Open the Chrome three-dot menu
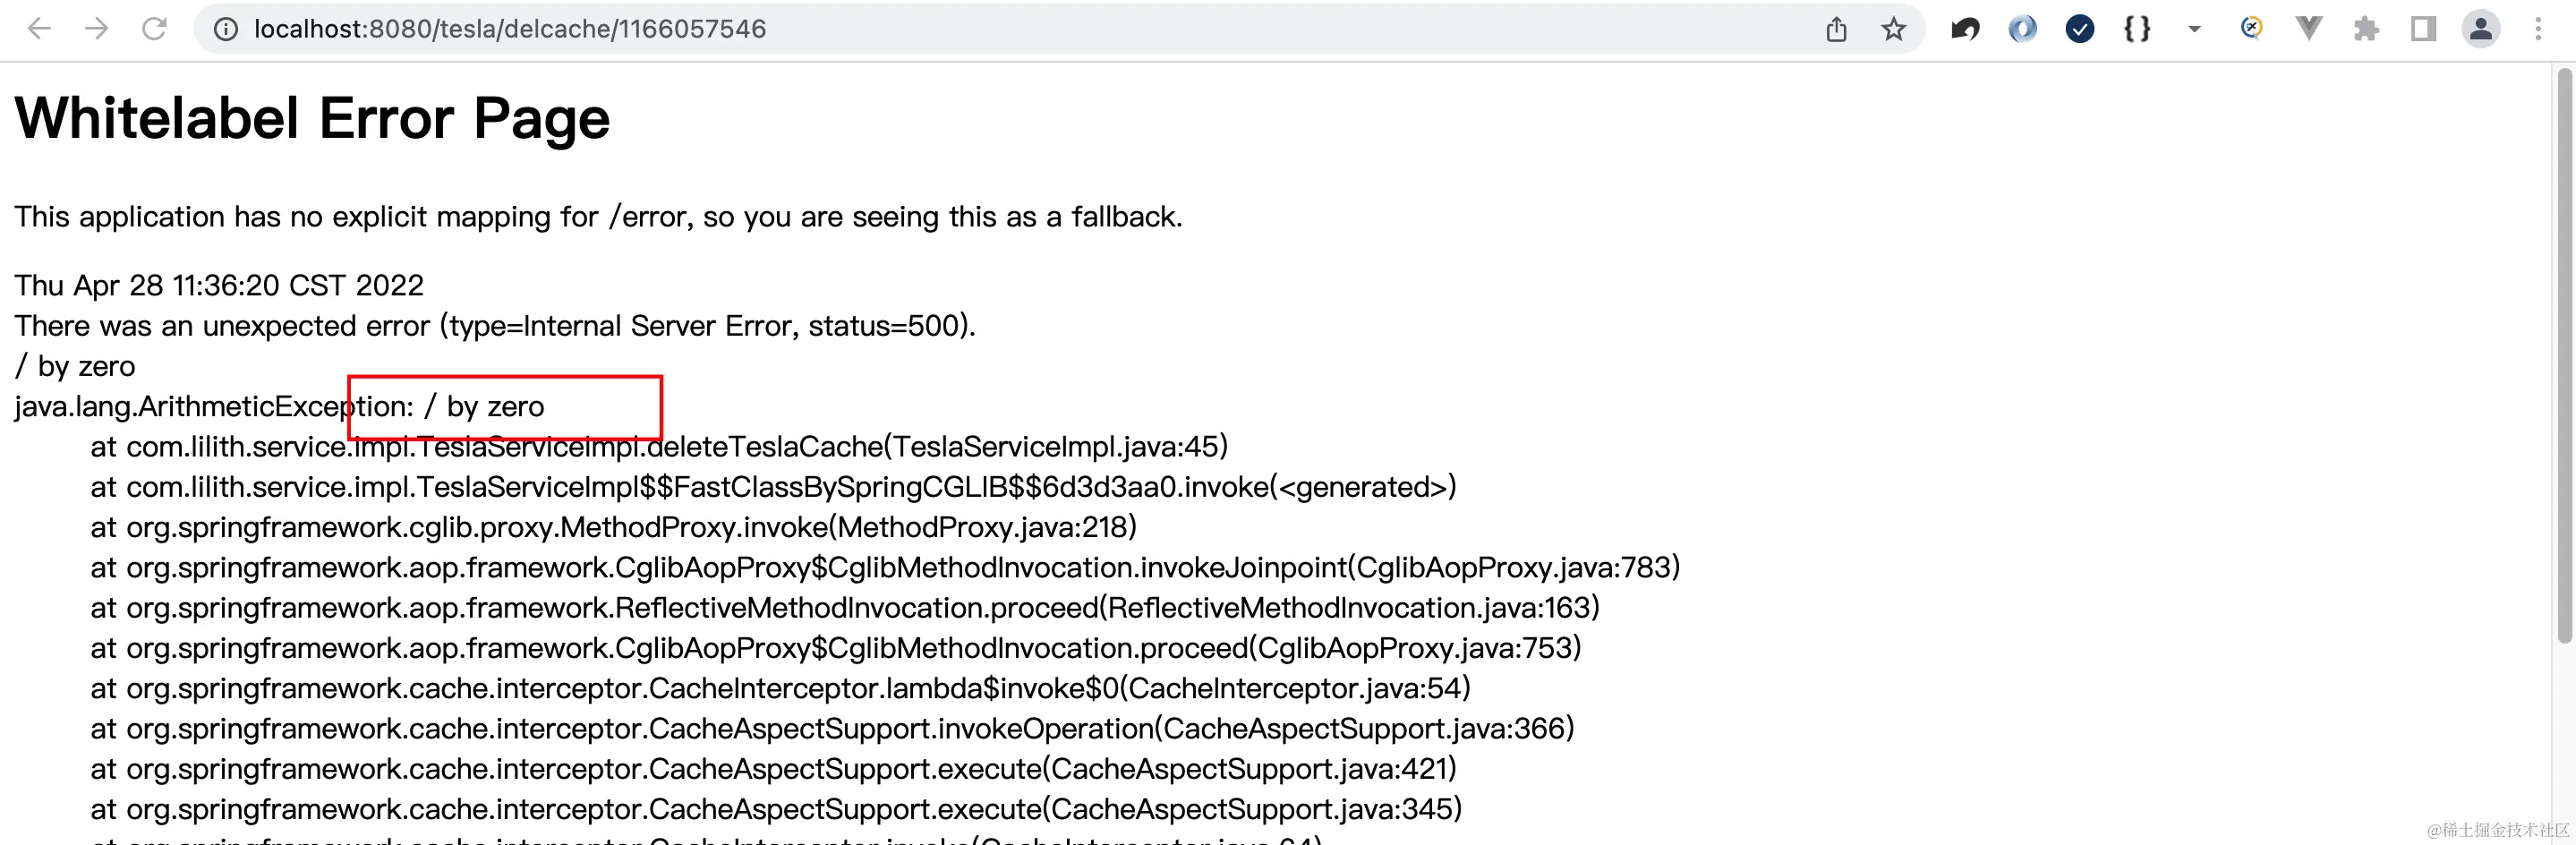2576x845 pixels. (2538, 29)
